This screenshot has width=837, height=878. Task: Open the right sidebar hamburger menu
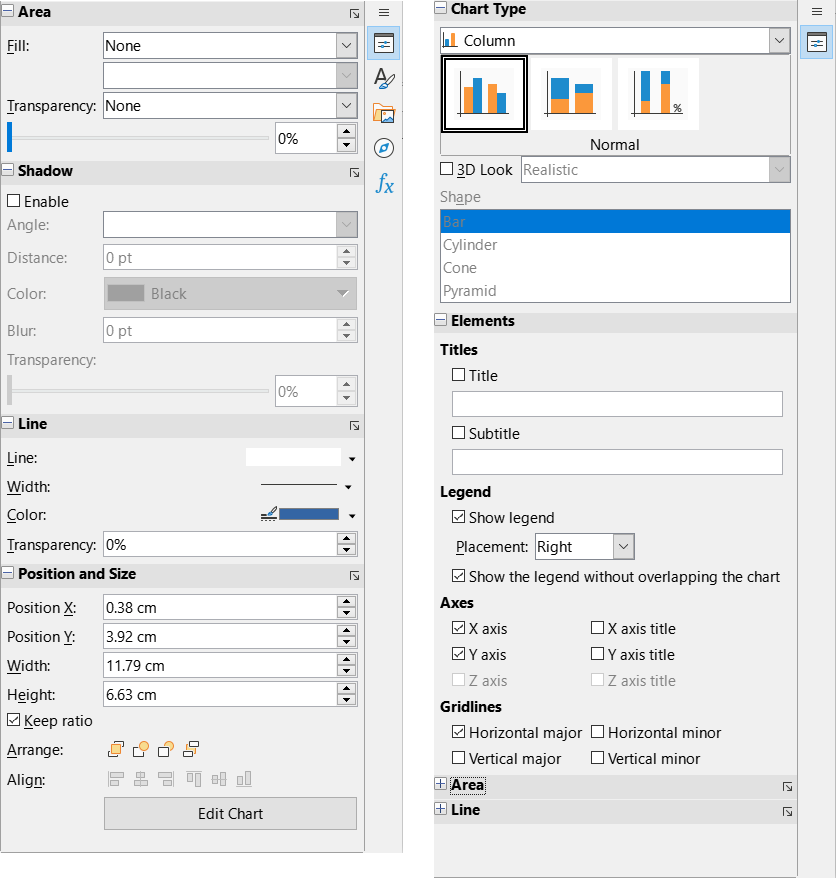click(816, 9)
